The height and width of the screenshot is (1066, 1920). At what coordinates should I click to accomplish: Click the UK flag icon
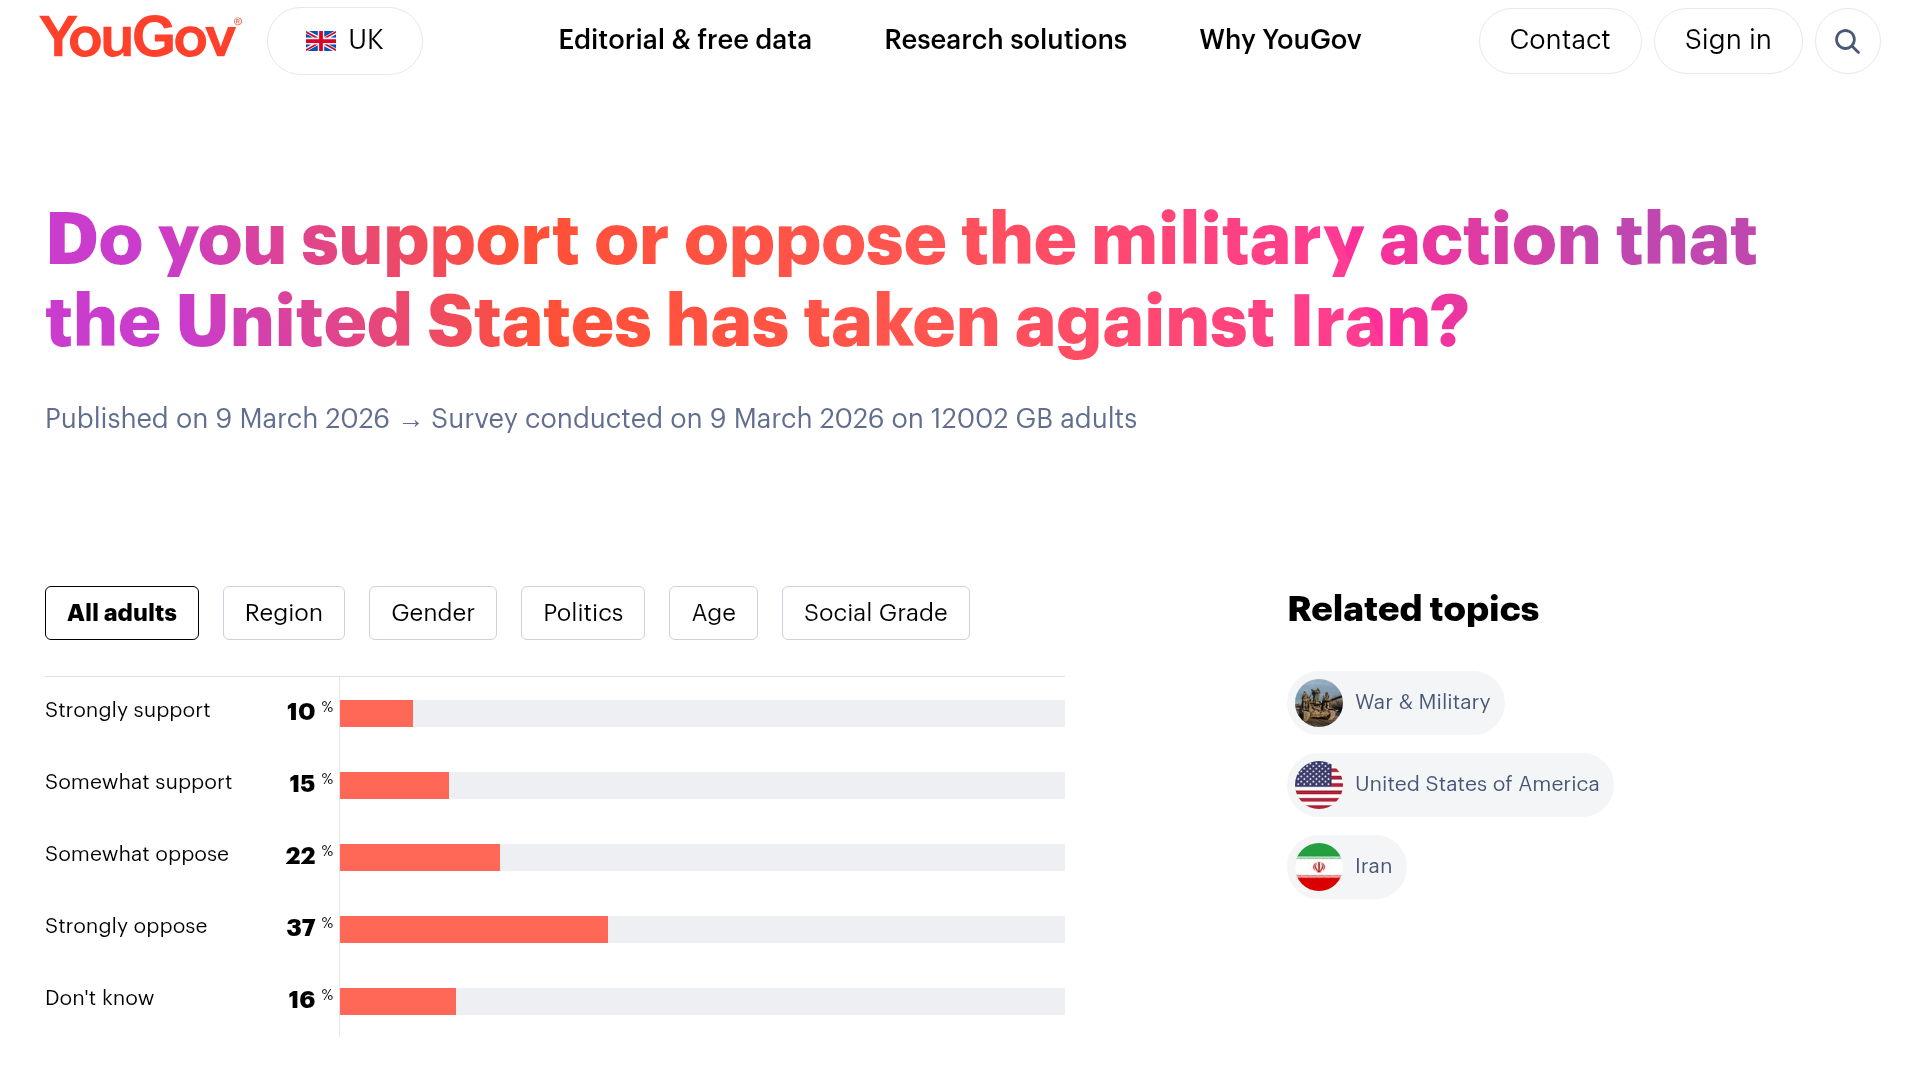click(319, 41)
